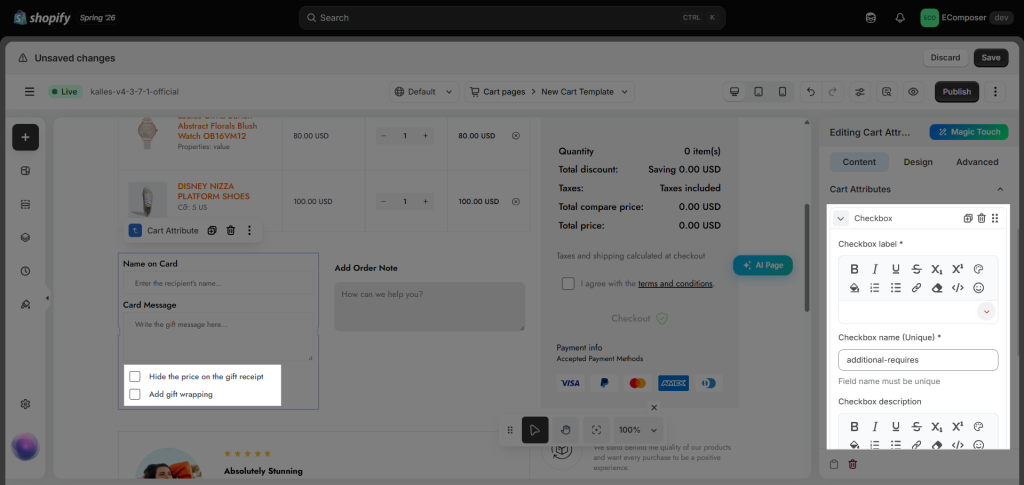Open the settings gear in left sidebar

click(x=25, y=404)
